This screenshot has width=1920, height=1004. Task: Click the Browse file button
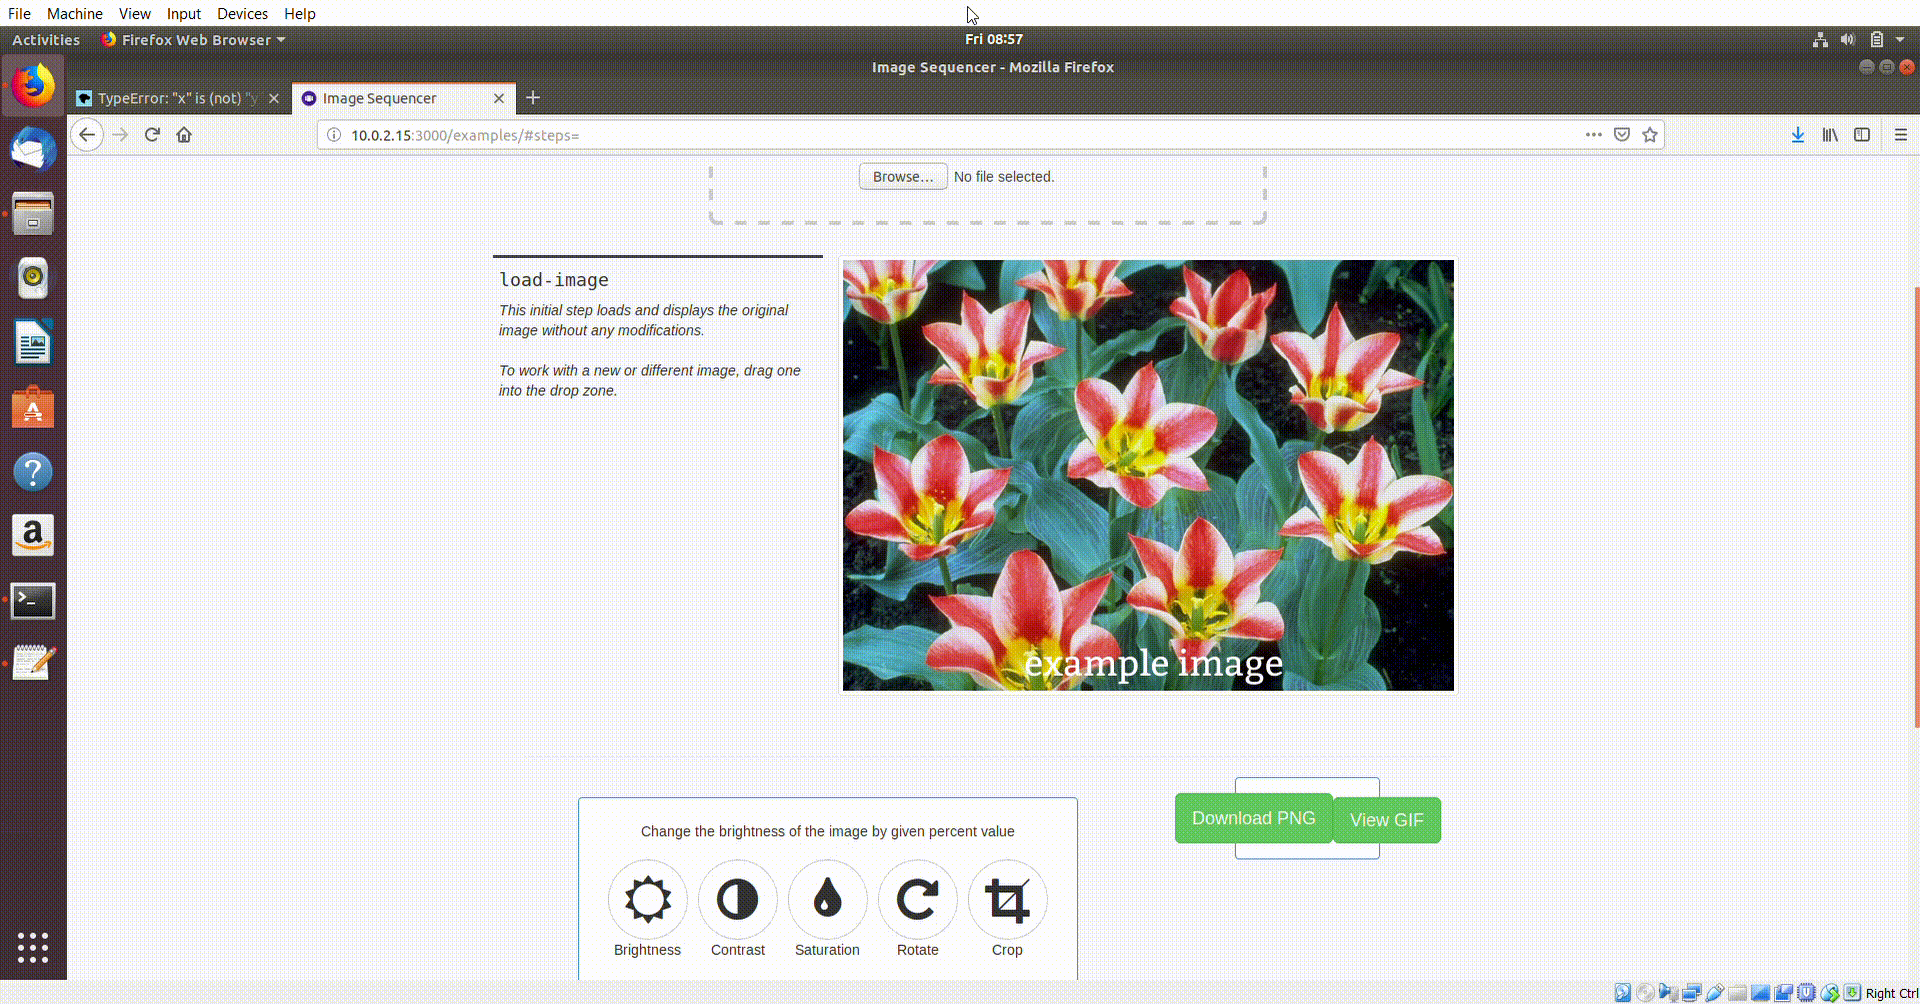(903, 176)
